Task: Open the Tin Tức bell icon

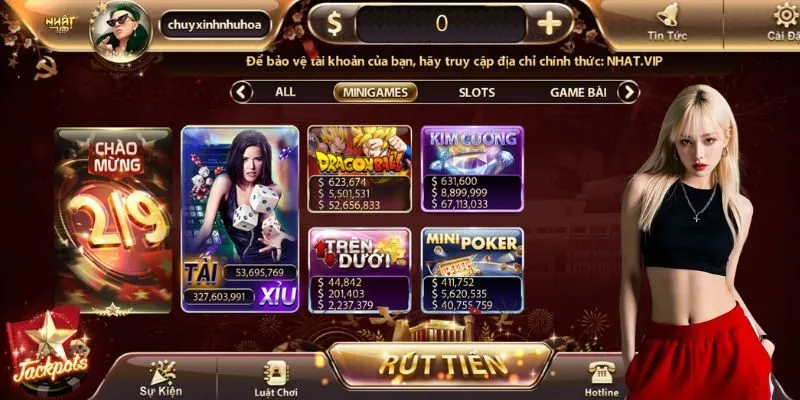Action: tap(667, 15)
